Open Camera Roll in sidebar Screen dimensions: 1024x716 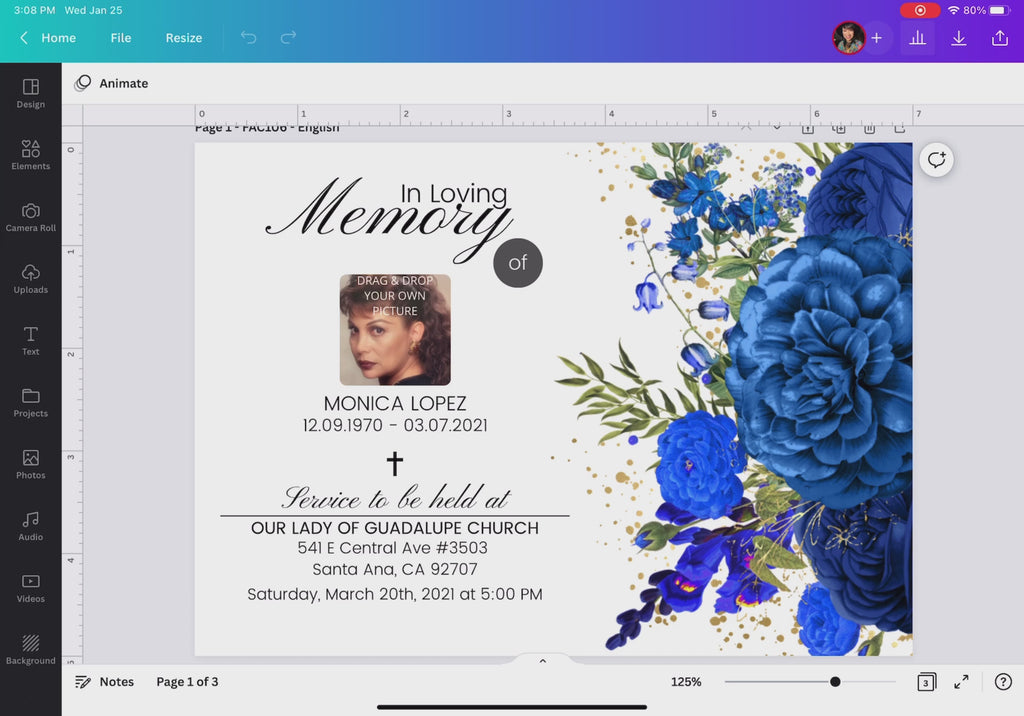click(x=31, y=218)
